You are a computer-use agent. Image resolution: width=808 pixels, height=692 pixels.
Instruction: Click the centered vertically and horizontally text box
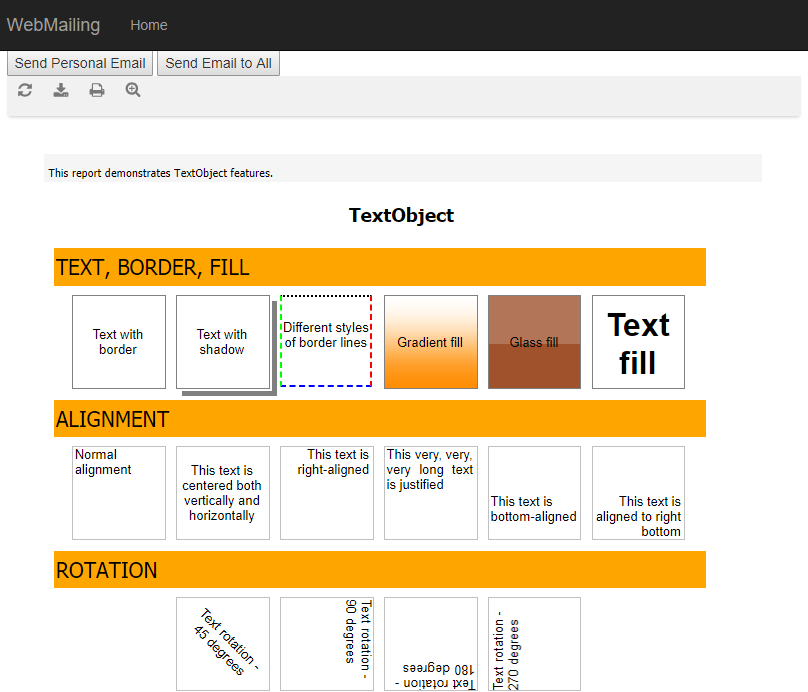[223, 493]
